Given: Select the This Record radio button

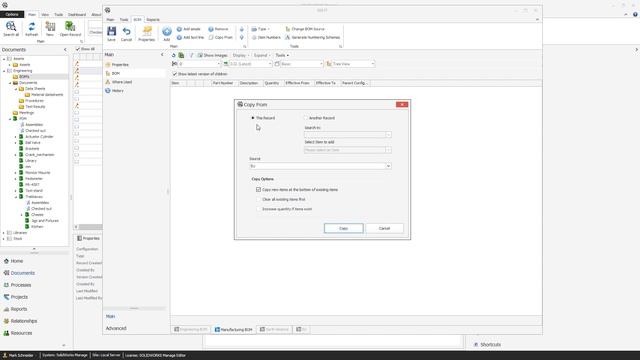Looking at the screenshot, I should click(x=253, y=118).
